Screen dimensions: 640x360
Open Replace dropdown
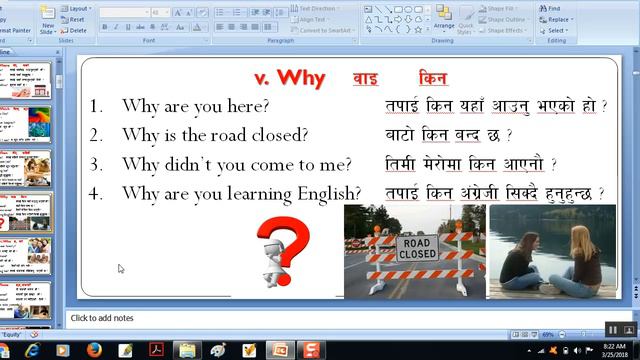(x=557, y=20)
